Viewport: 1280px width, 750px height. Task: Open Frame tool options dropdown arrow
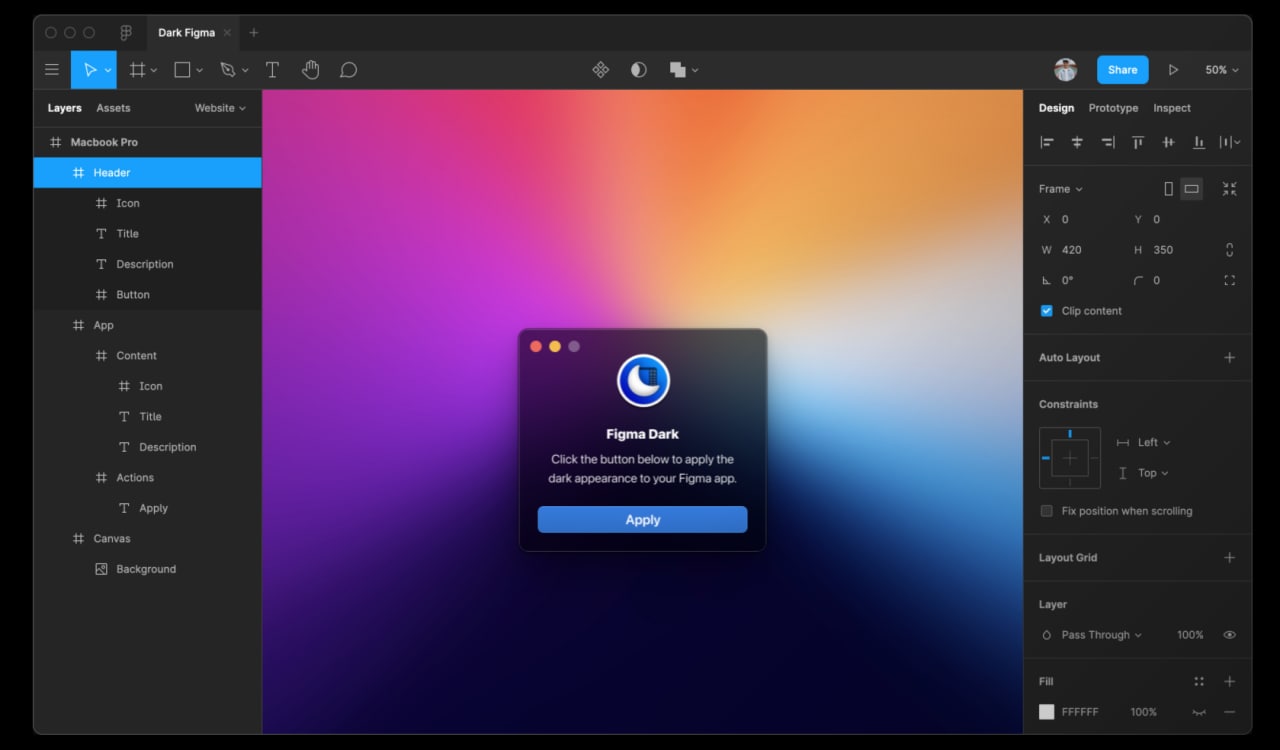click(x=154, y=71)
